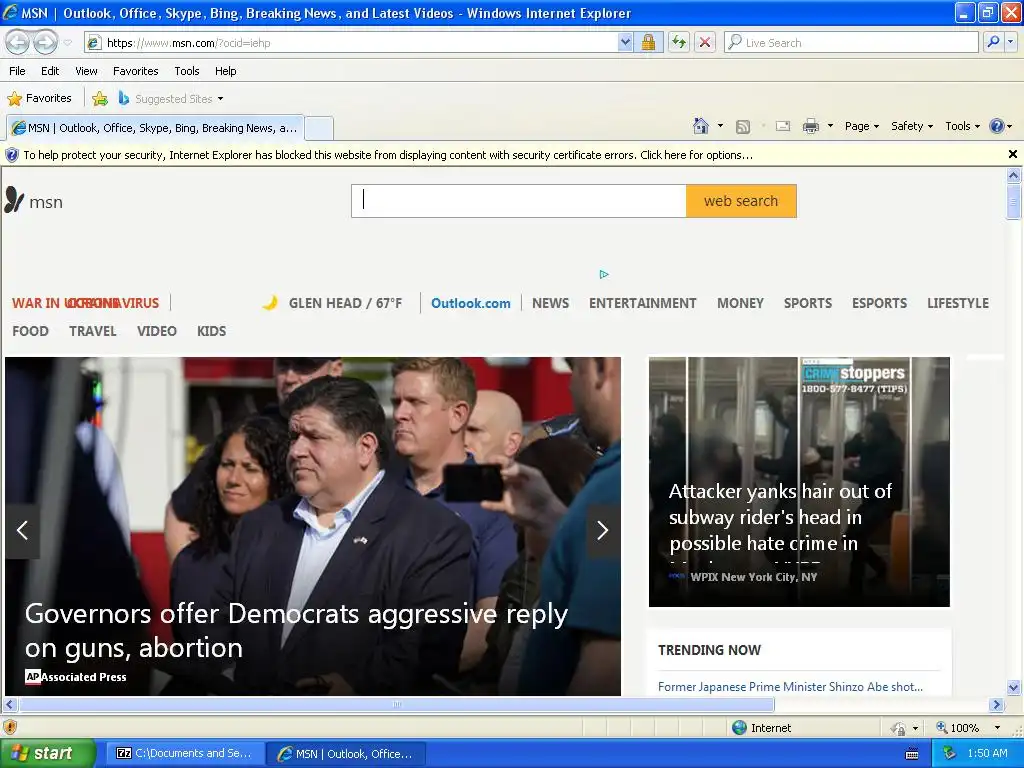Go forward with the browser Forward arrow
This screenshot has width=1024, height=768.
point(45,42)
